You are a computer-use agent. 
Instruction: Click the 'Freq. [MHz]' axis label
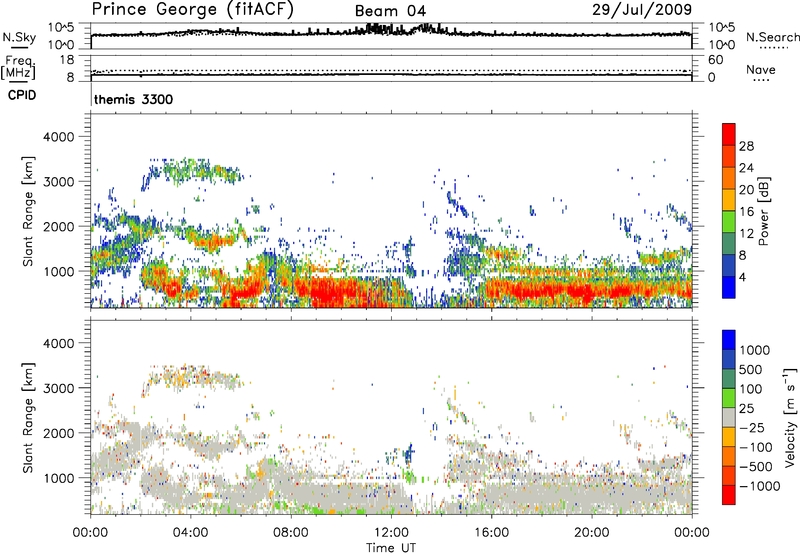(18, 67)
